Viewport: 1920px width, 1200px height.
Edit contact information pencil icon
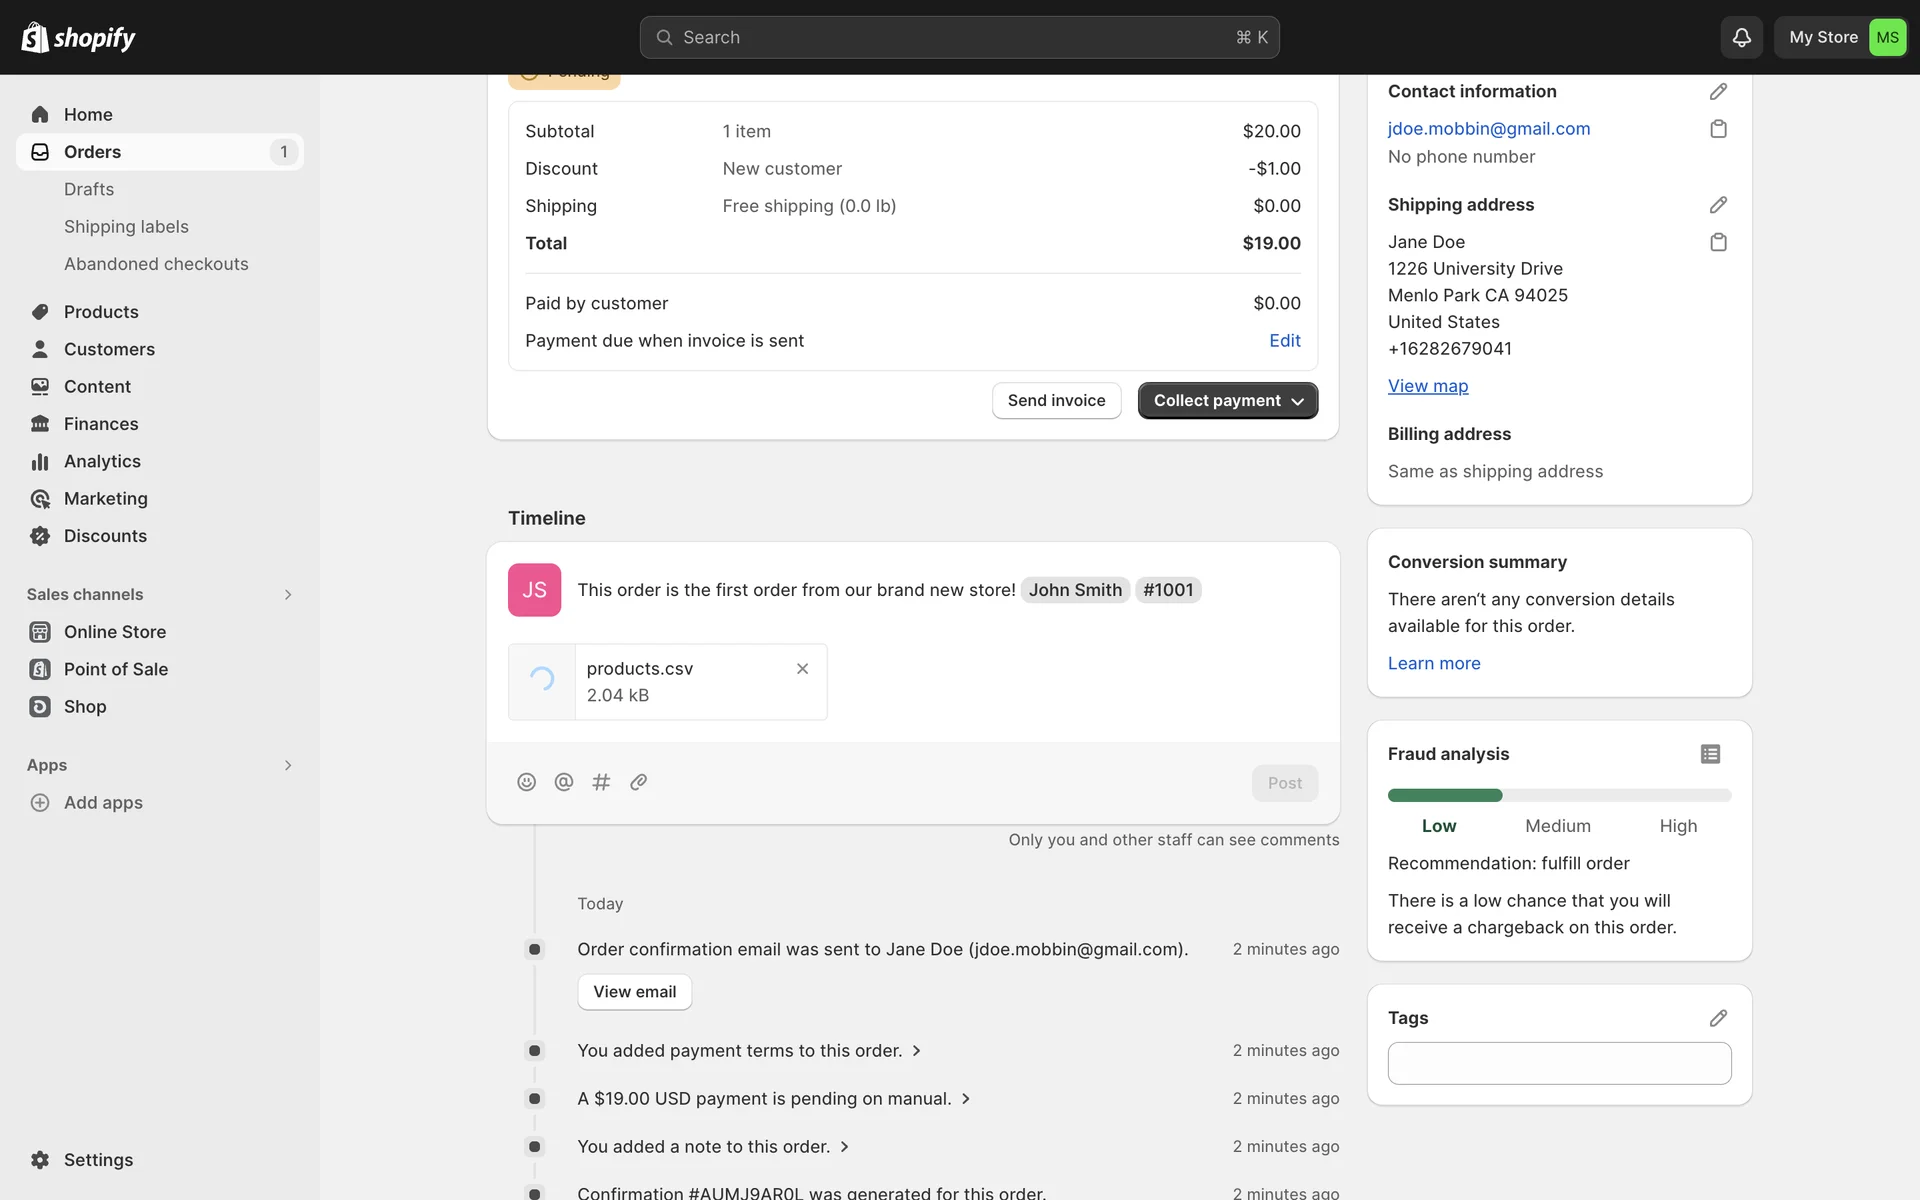point(1718,91)
